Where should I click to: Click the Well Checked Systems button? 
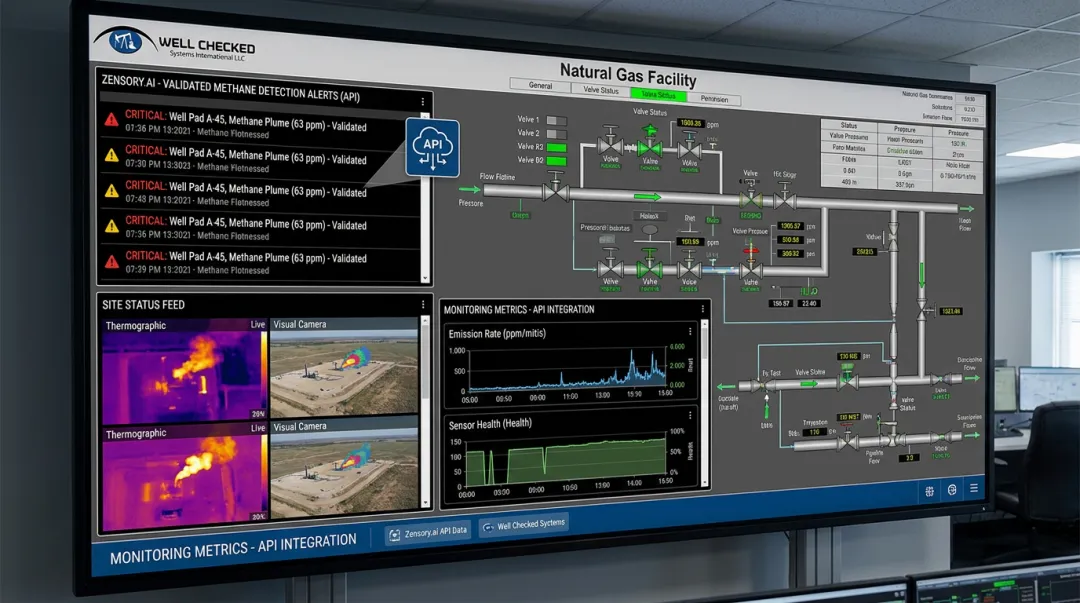[x=524, y=525]
